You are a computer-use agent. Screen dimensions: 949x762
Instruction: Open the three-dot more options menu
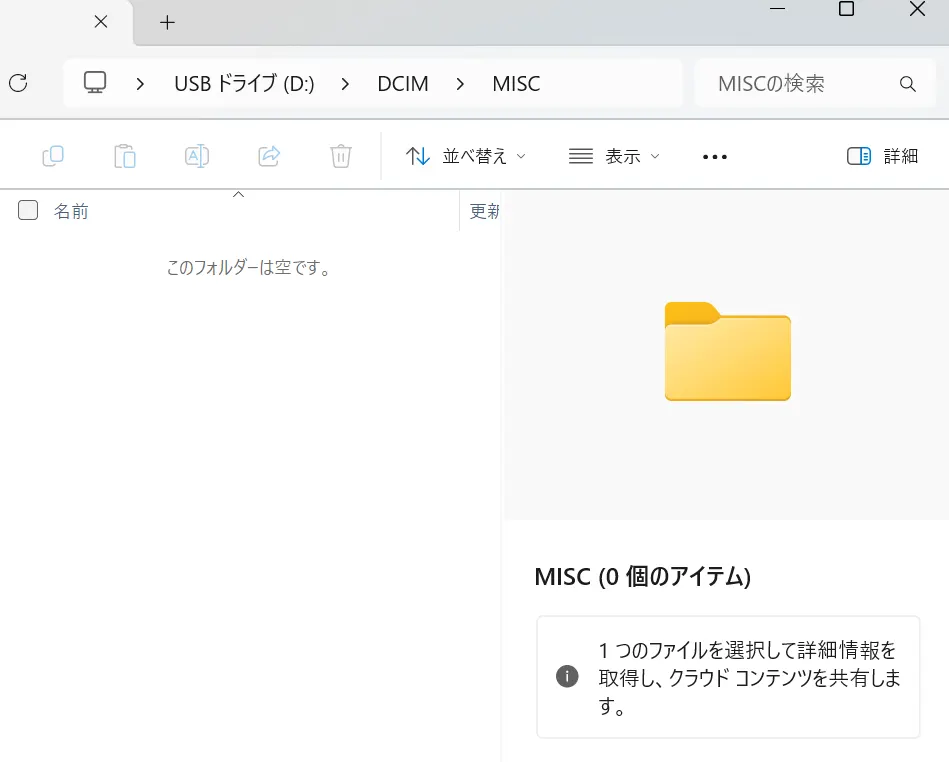point(715,157)
